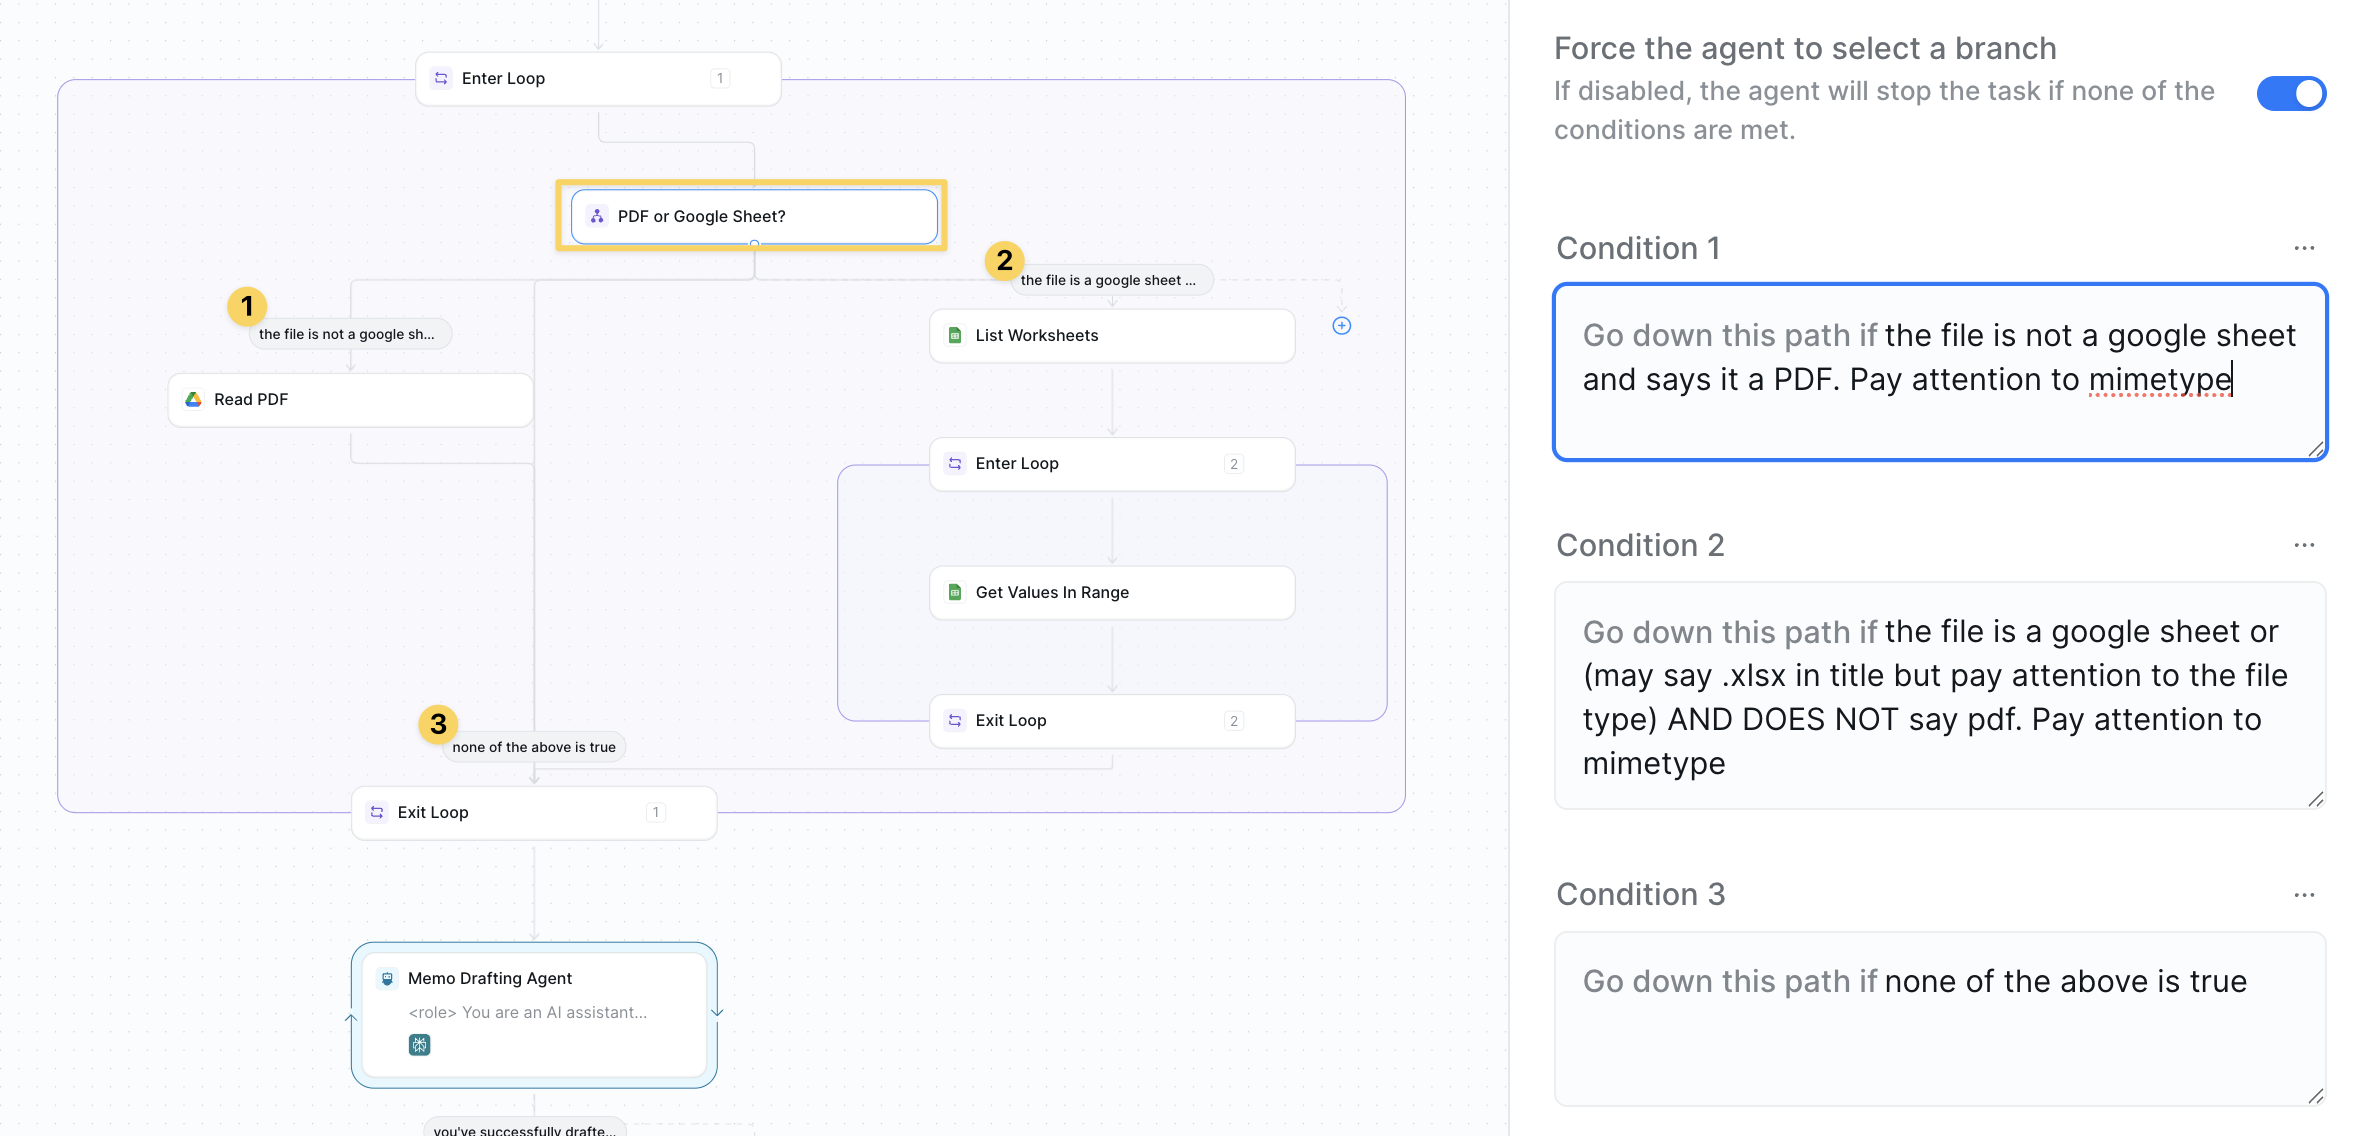The height and width of the screenshot is (1136, 2360).
Task: Click the blue plus circle to add branch
Action: pyautogui.click(x=1342, y=326)
